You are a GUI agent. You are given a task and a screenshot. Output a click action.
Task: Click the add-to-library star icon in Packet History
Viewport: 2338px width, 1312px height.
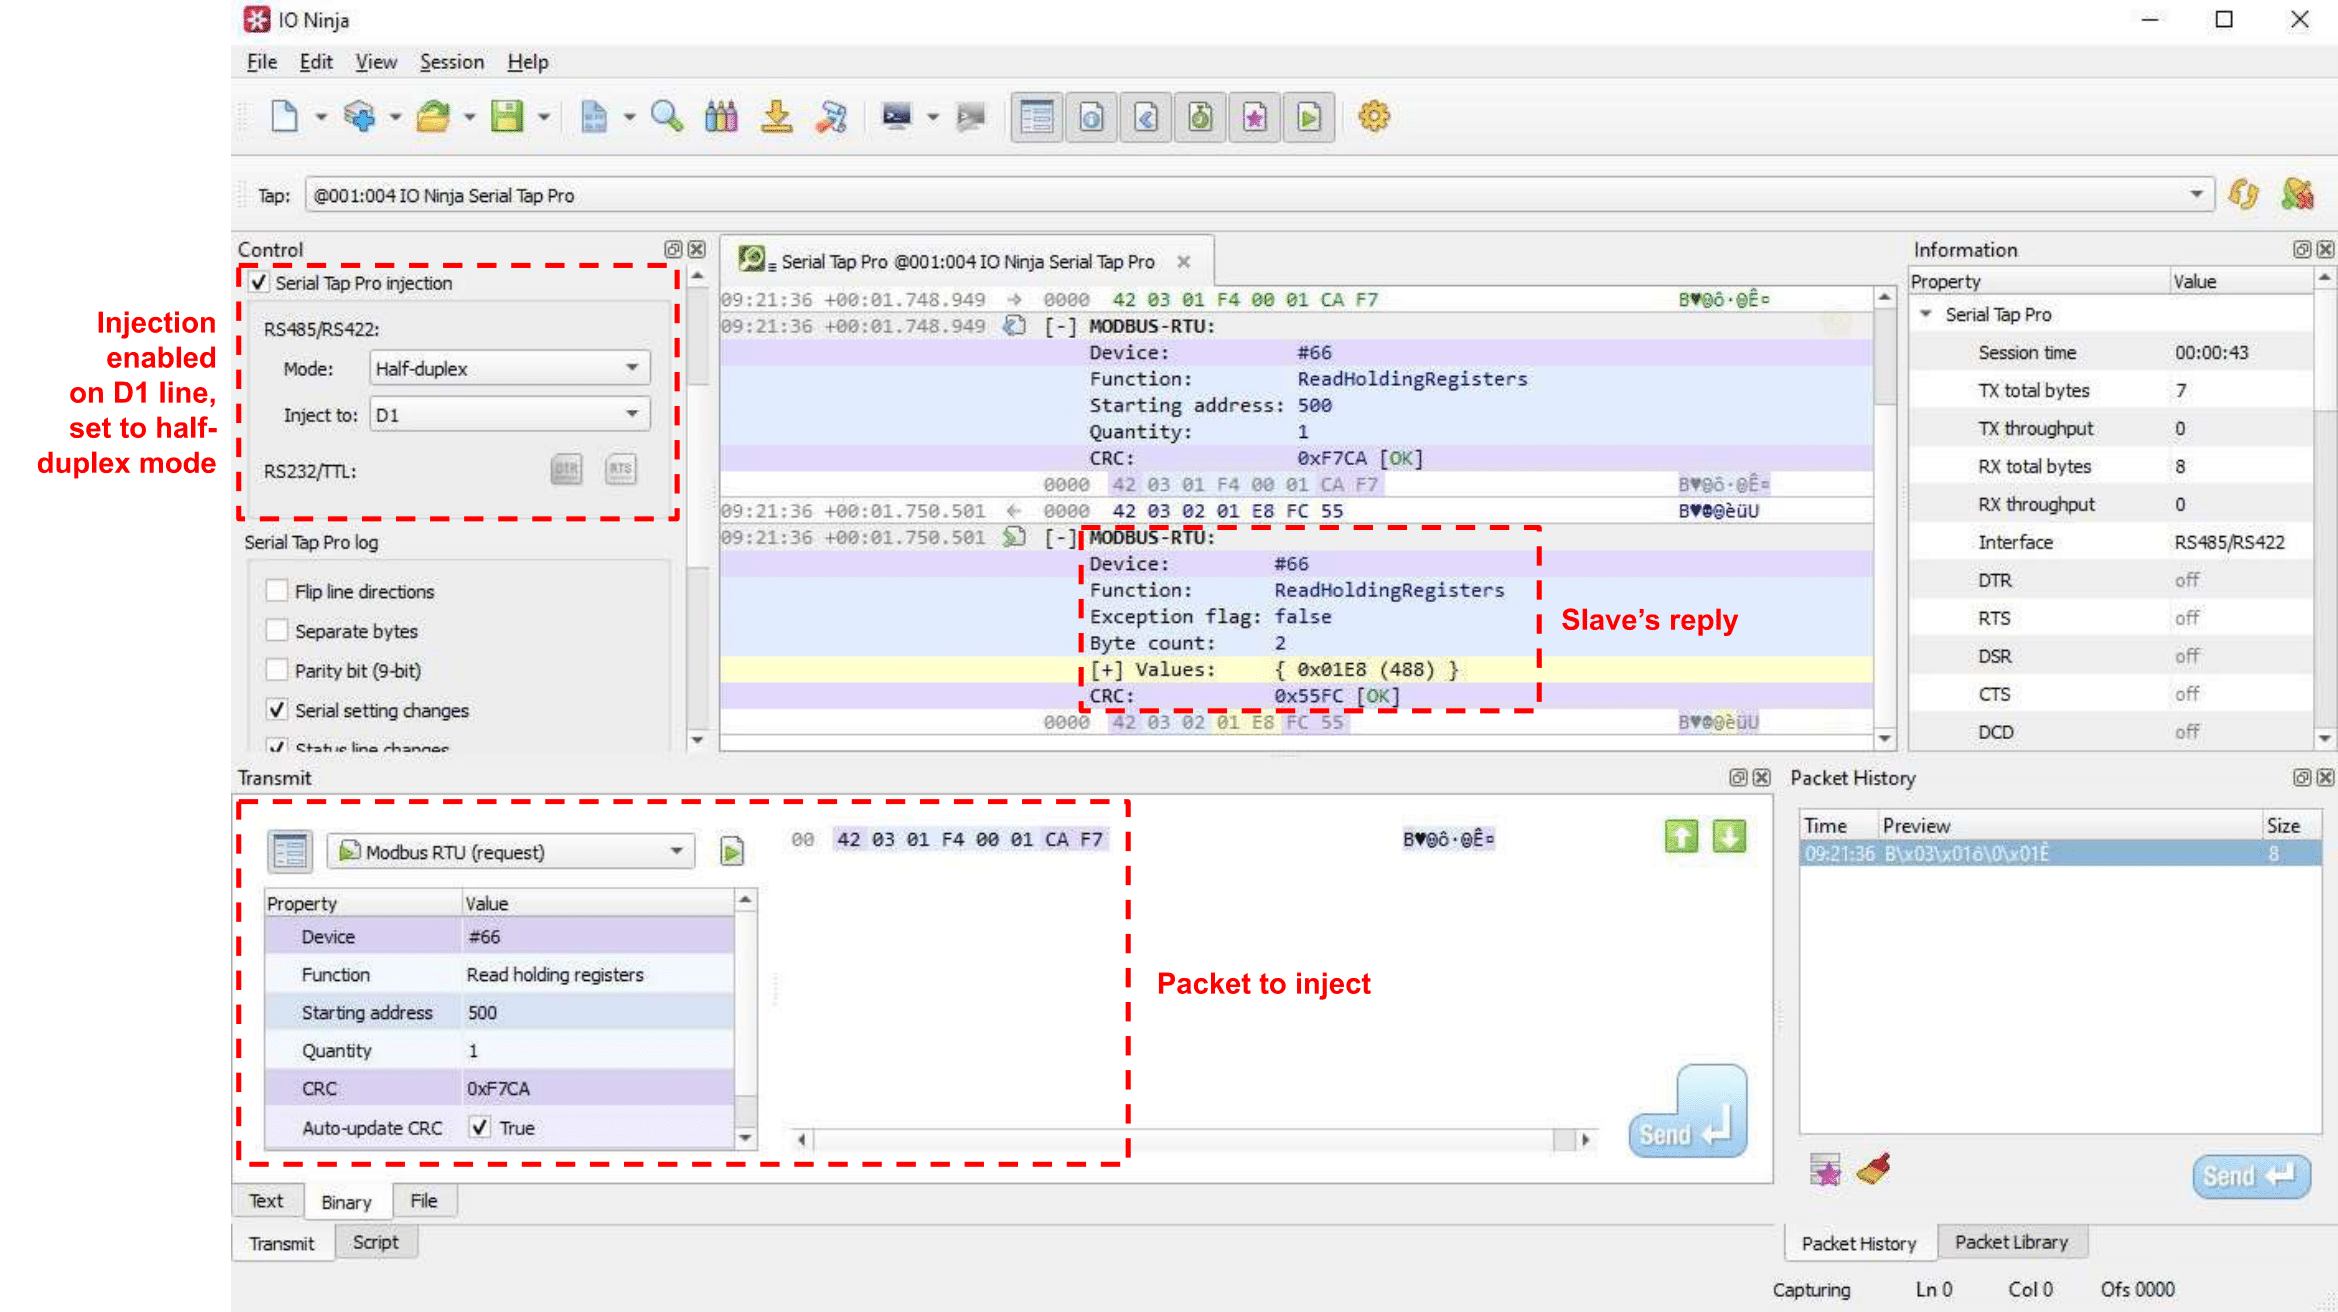[x=1826, y=1169]
